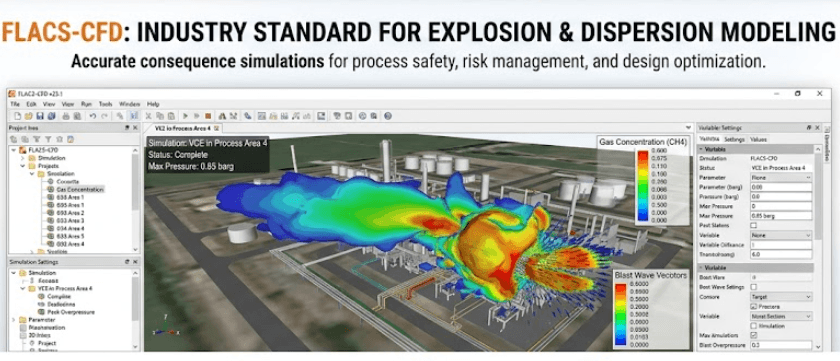840x361 pixels.
Task: Click the binoculars Find icon
Action: click(x=222, y=116)
